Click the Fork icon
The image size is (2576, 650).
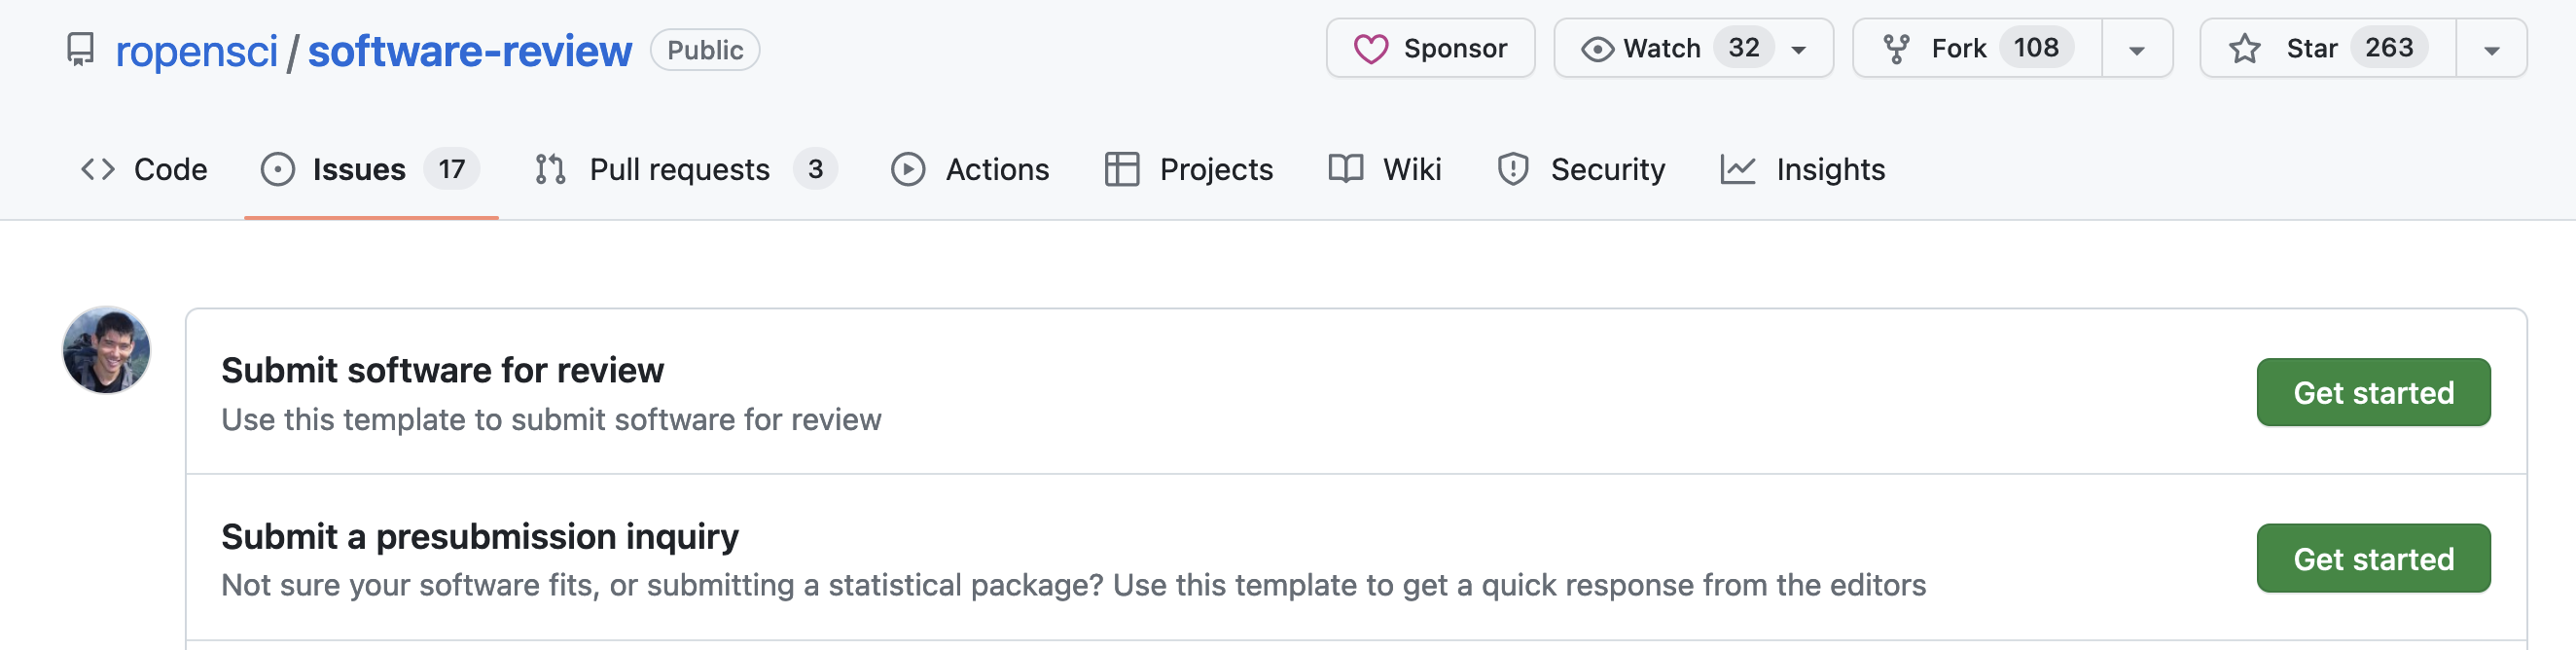tap(1896, 49)
